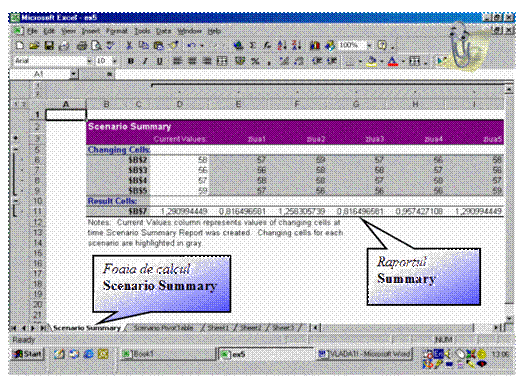Open the Zoom percentage dropdown

pyautogui.click(x=369, y=46)
